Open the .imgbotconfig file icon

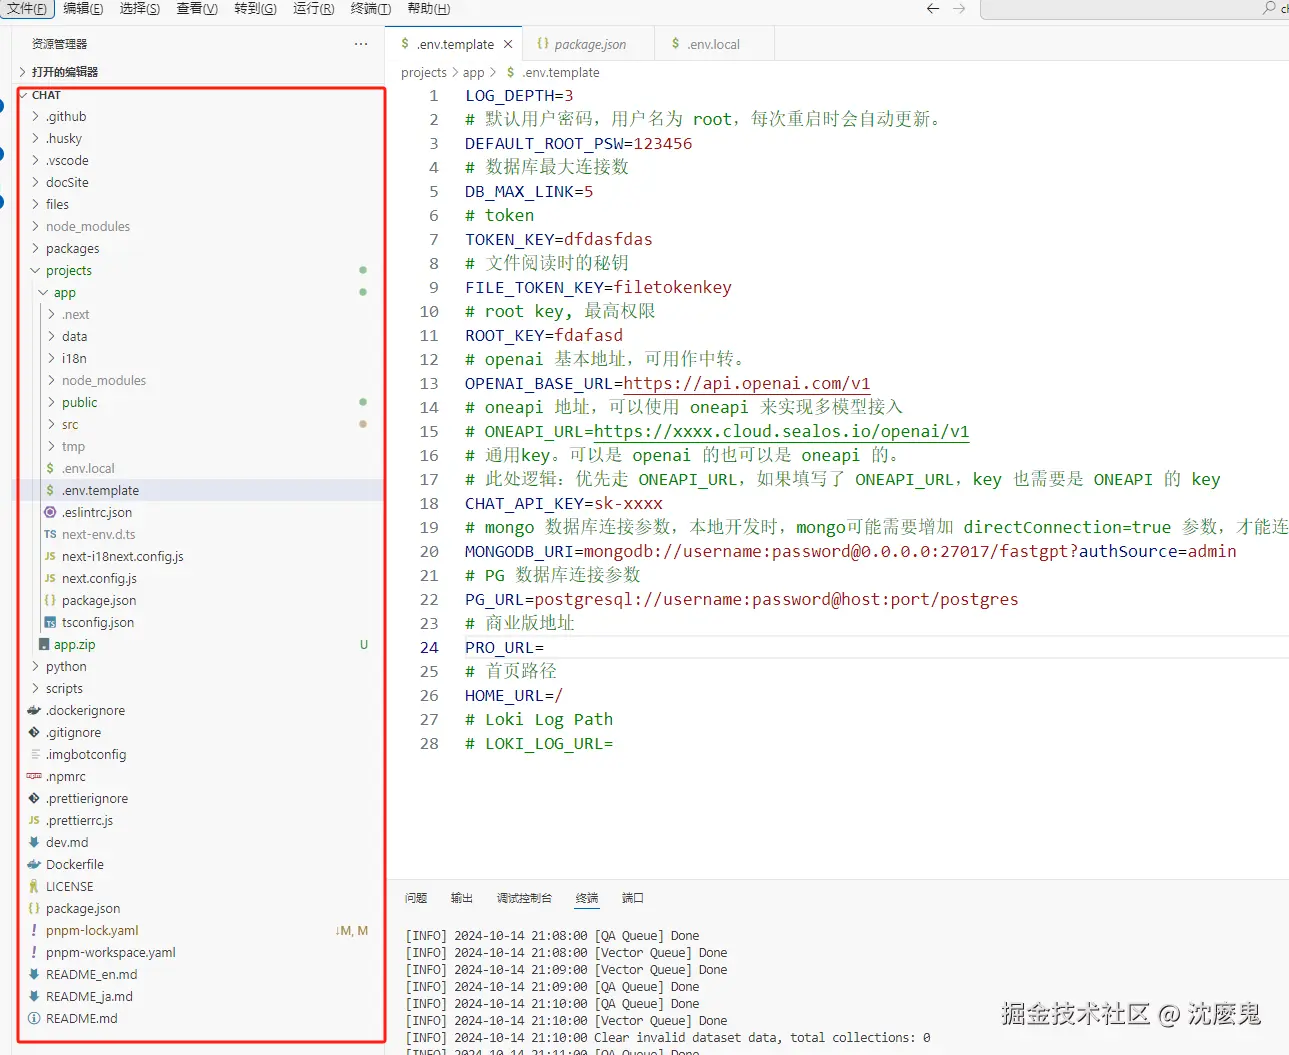34,754
